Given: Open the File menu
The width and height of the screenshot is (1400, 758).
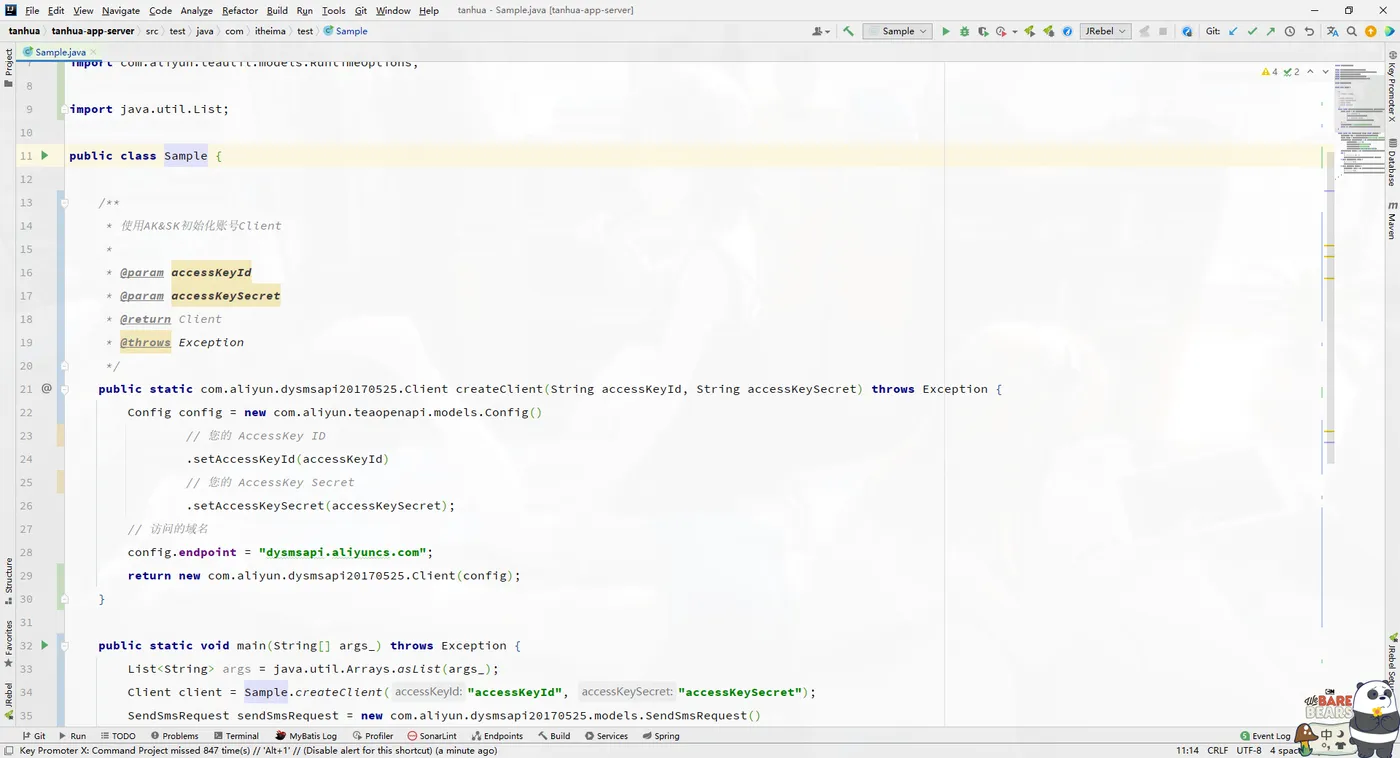Looking at the screenshot, I should coord(32,10).
